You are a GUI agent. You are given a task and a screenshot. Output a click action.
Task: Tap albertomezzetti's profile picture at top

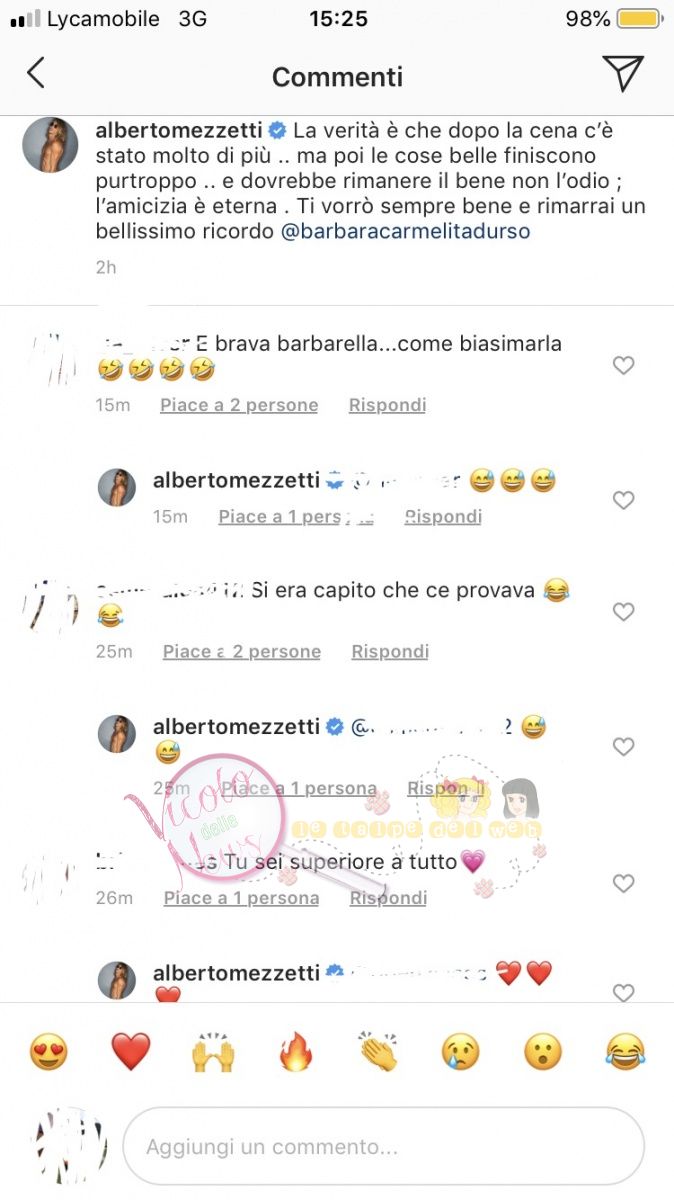click(50, 144)
